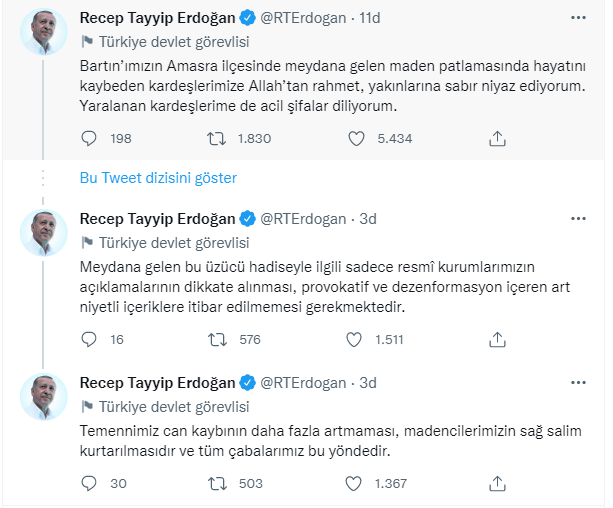
Task: Open @RTErdogan handle in second tweet
Action: pyautogui.click(x=303, y=219)
